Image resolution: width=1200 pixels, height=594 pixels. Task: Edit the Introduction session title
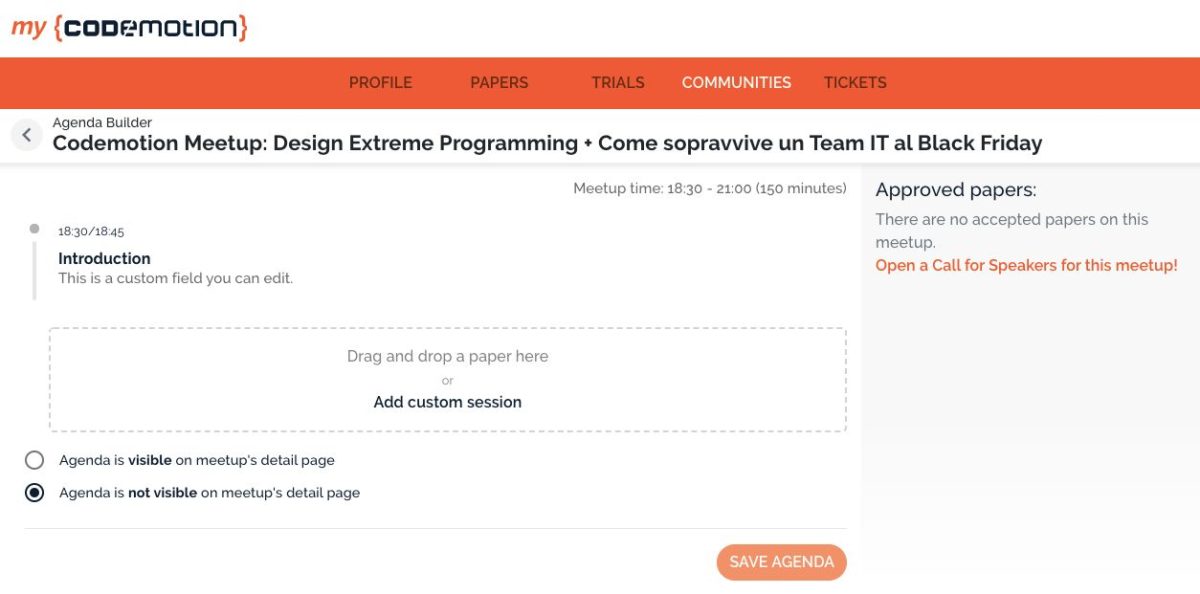point(105,258)
